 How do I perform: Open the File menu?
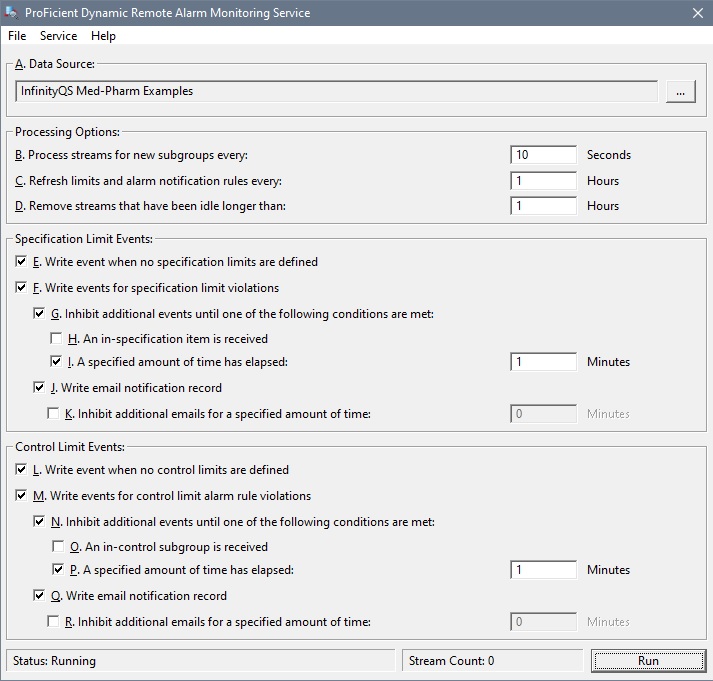17,36
